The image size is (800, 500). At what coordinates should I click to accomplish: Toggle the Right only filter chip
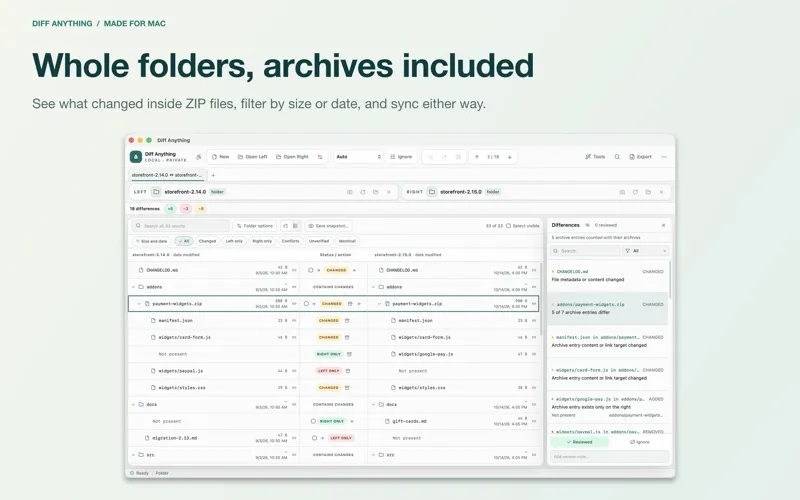coord(262,241)
